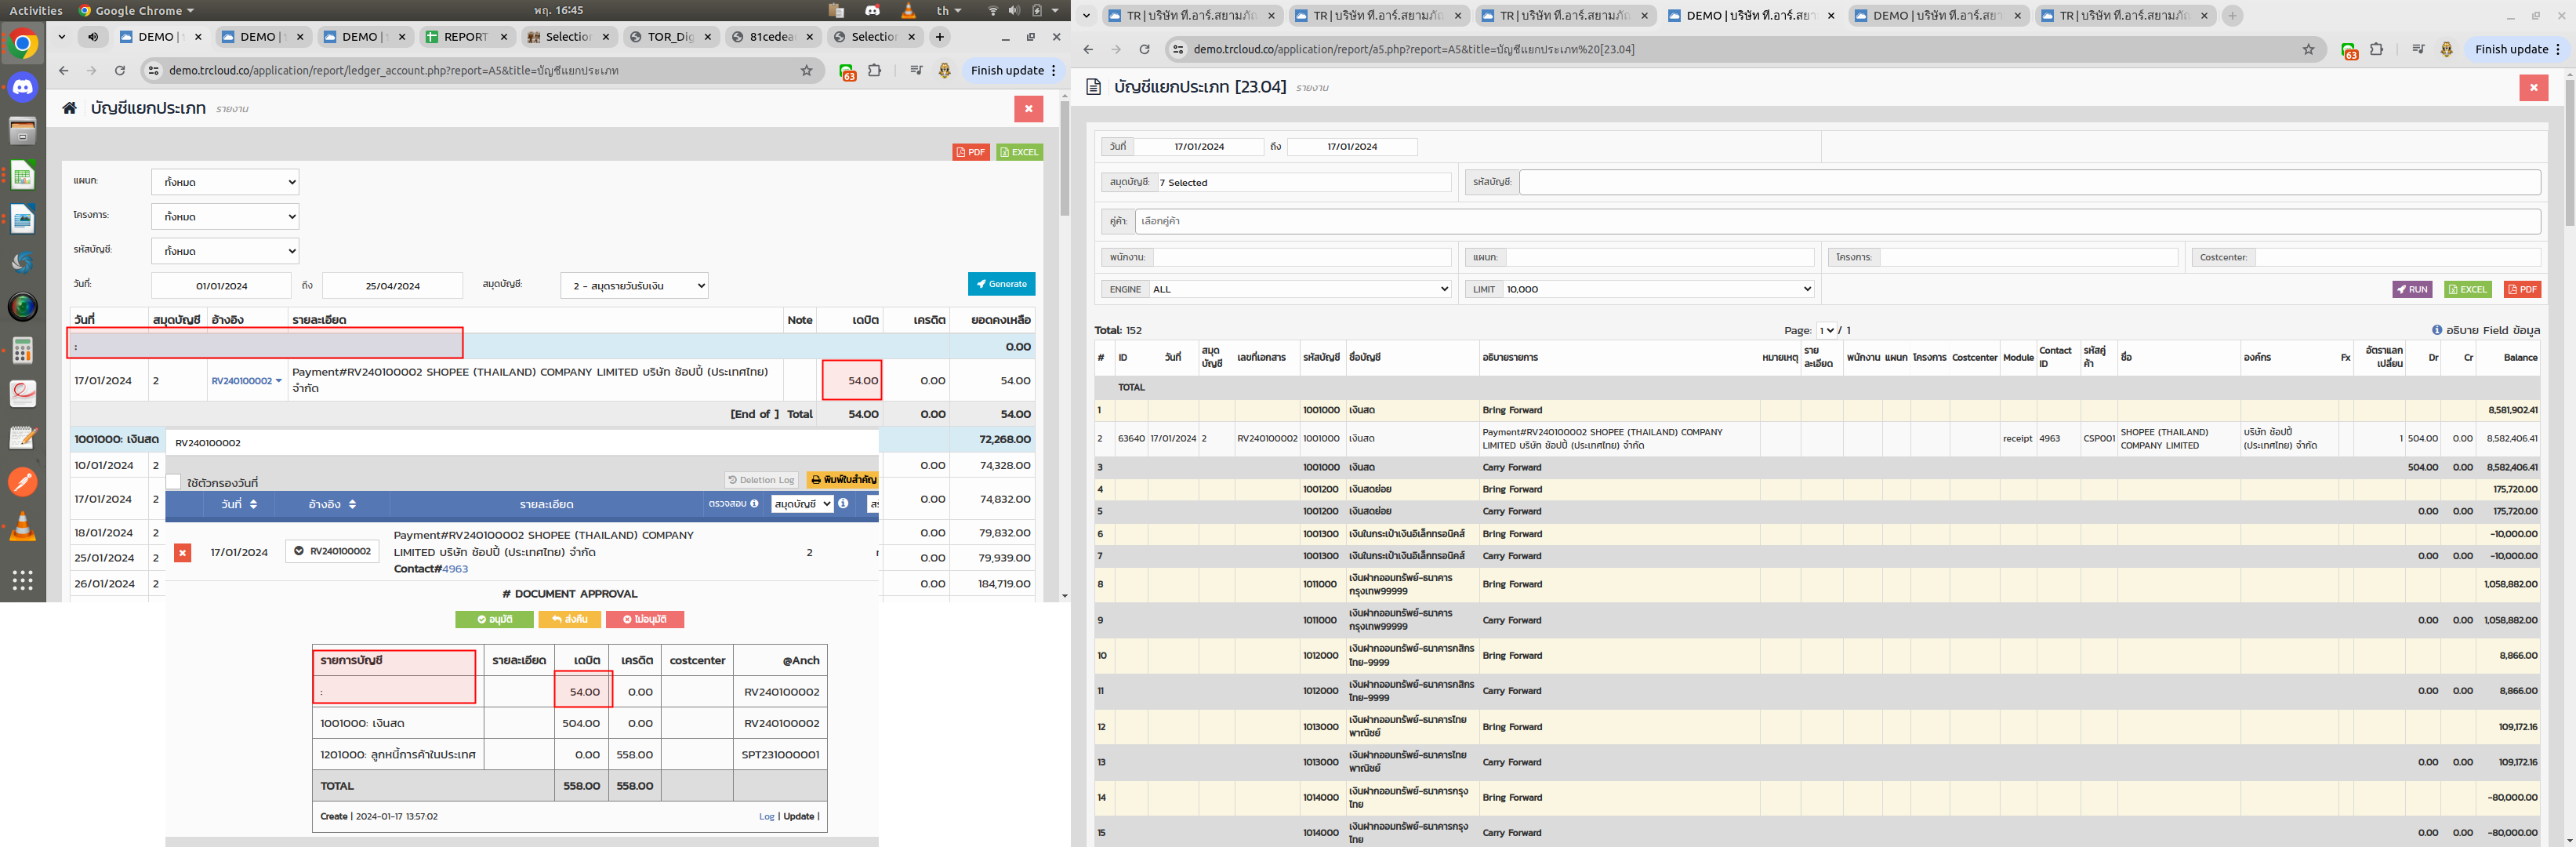Reload the right Chrome window page

(x=1144, y=49)
